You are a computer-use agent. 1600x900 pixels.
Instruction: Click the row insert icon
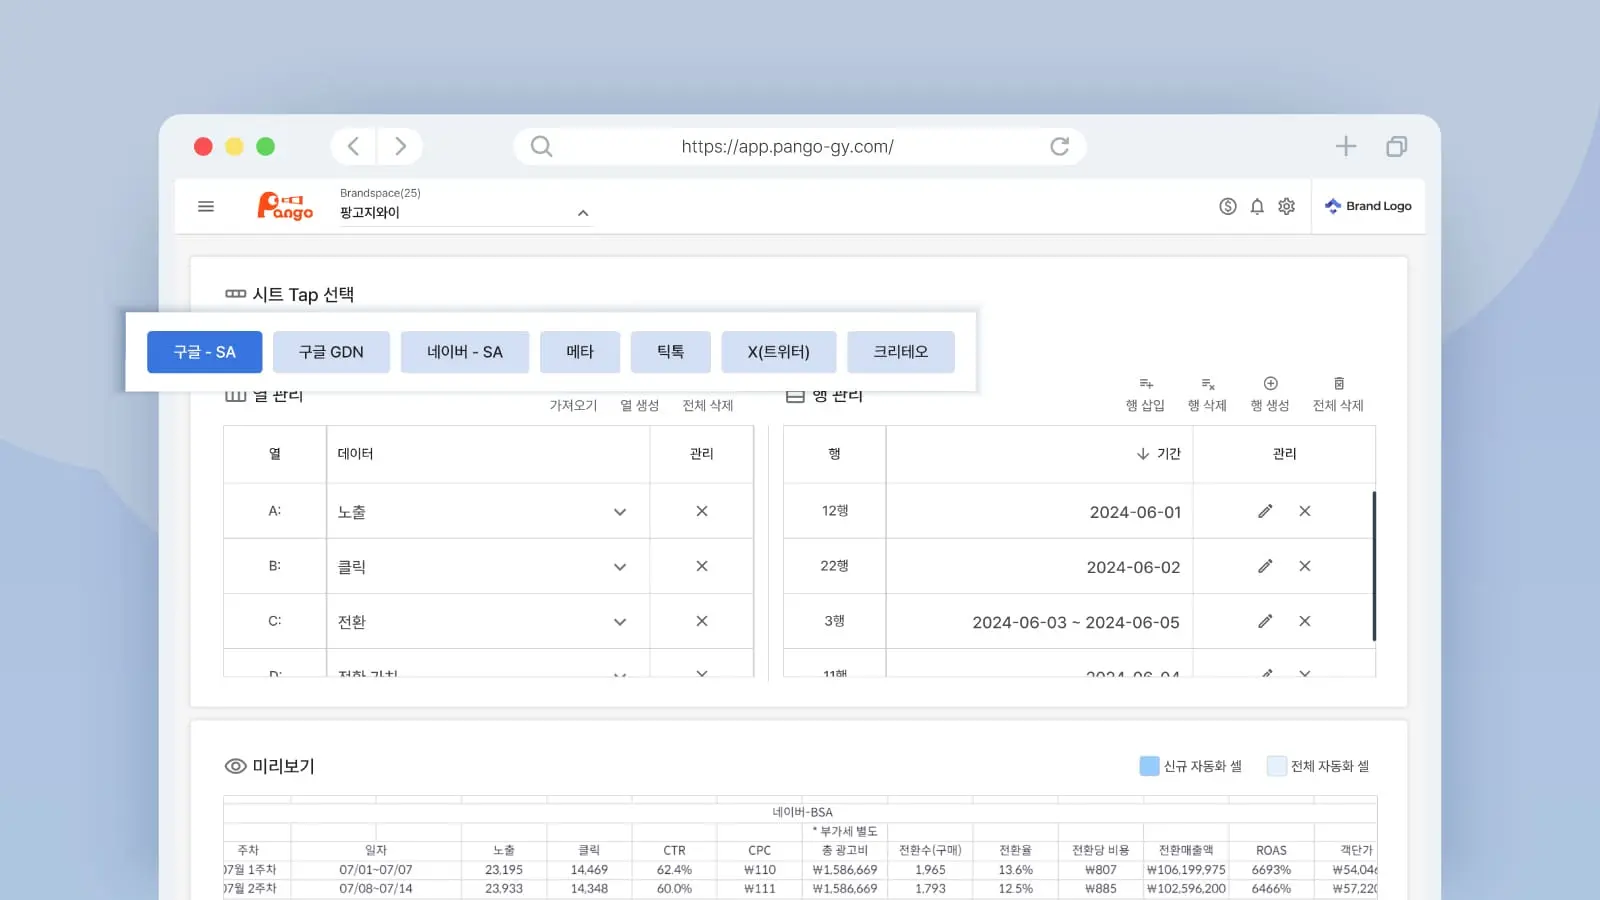pyautogui.click(x=1146, y=384)
